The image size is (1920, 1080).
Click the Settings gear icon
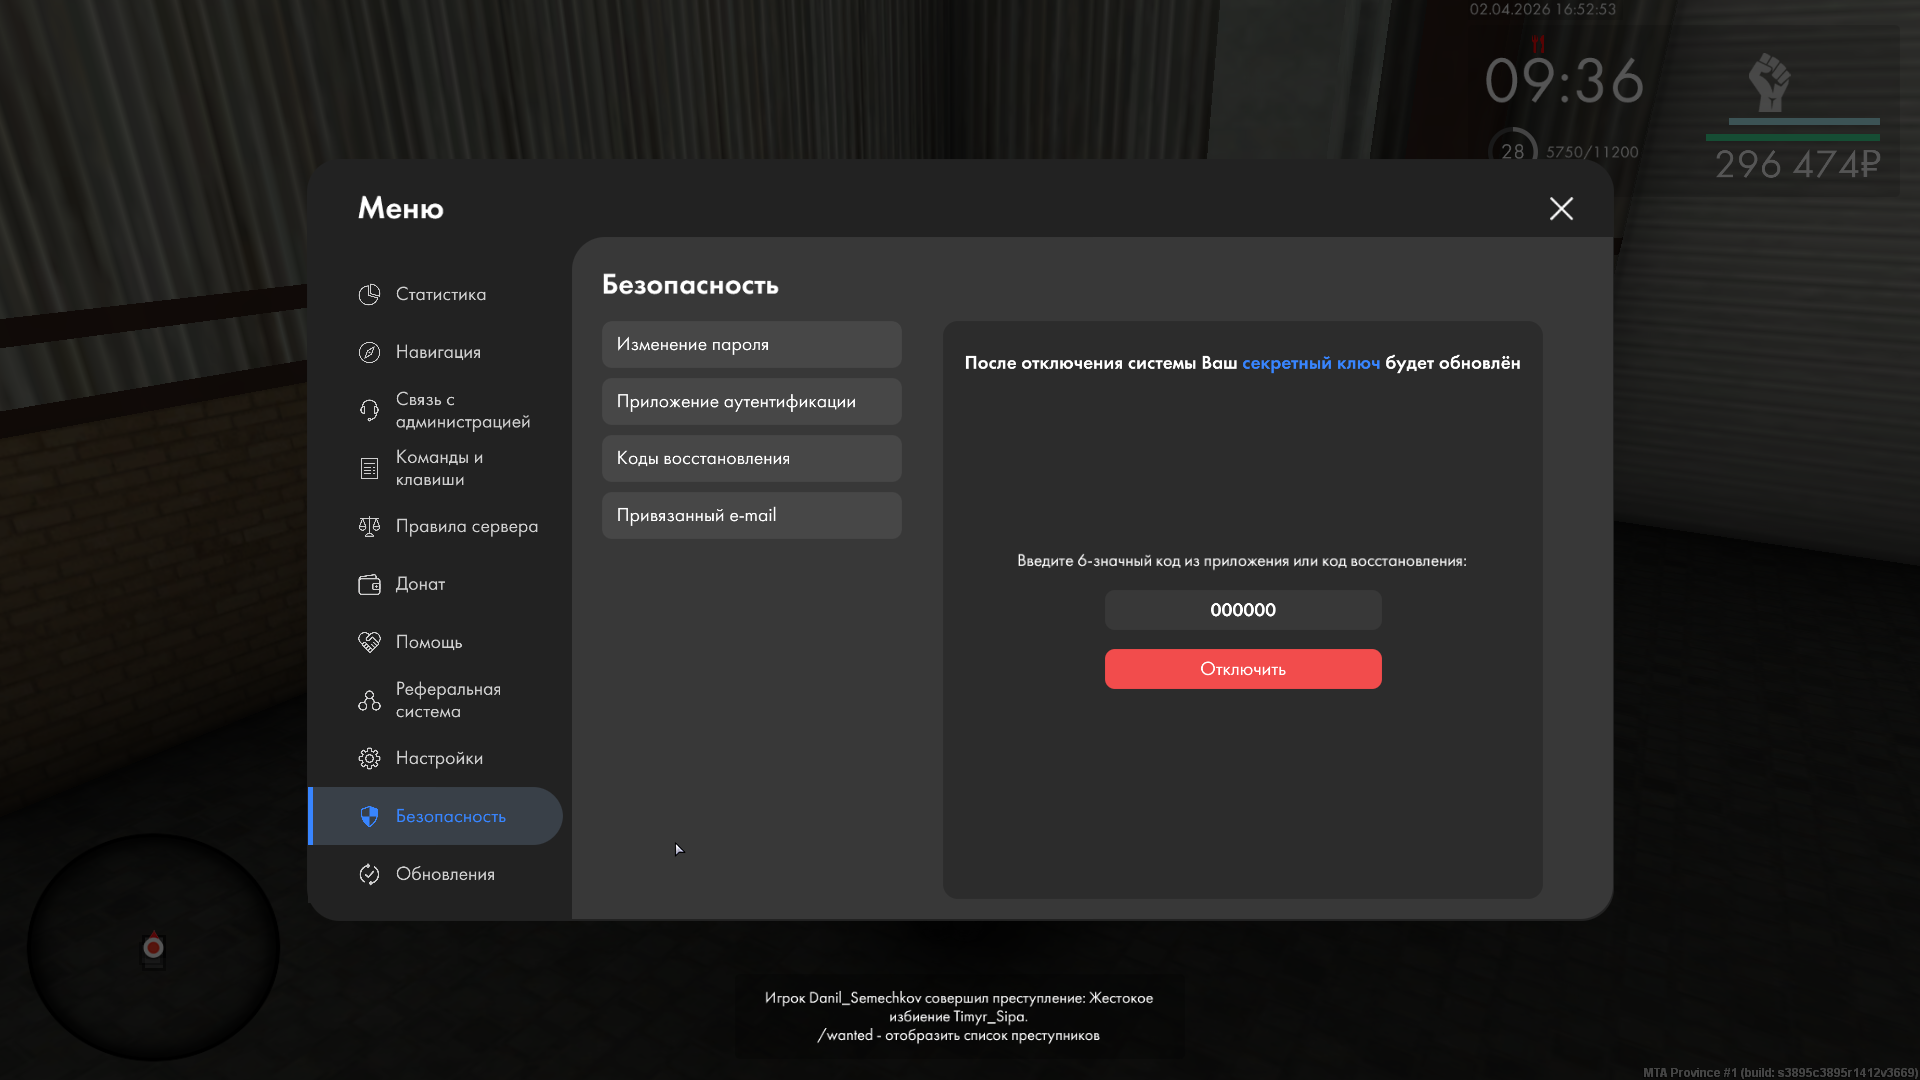pos(369,758)
